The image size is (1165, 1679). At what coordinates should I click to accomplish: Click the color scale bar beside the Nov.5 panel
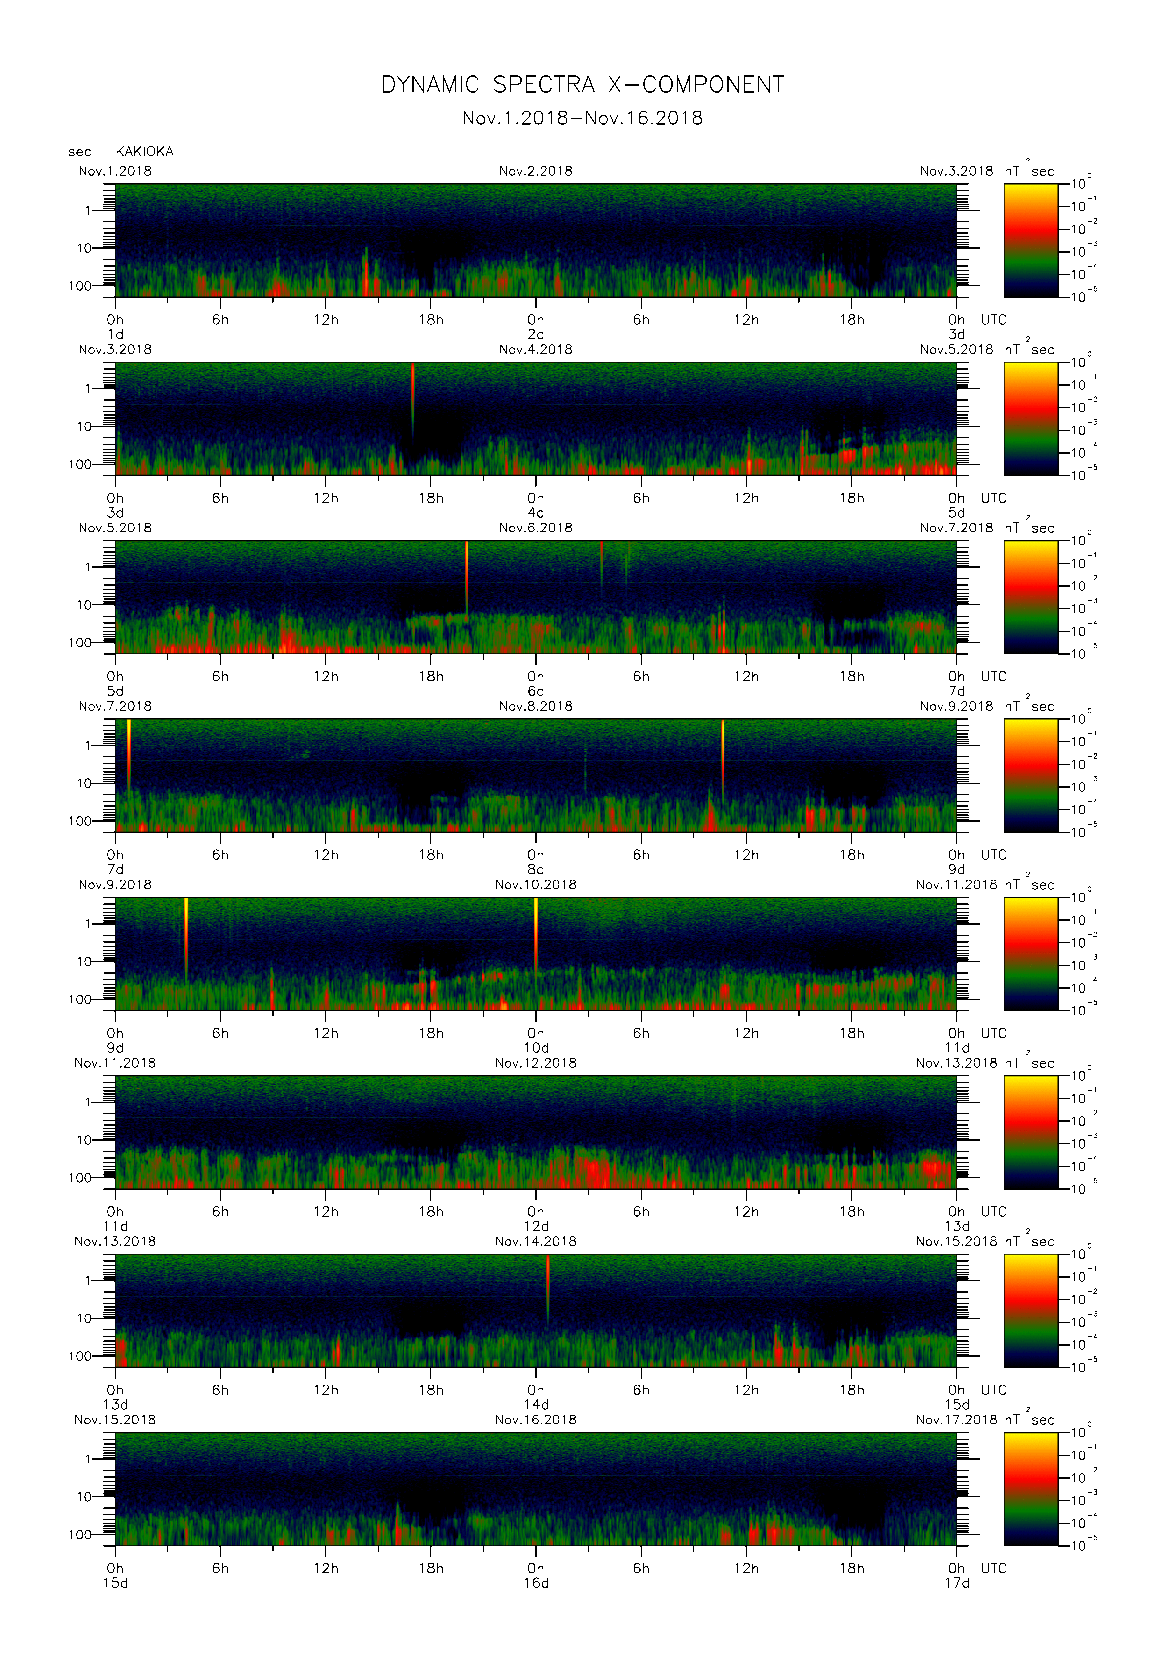click(1031, 597)
